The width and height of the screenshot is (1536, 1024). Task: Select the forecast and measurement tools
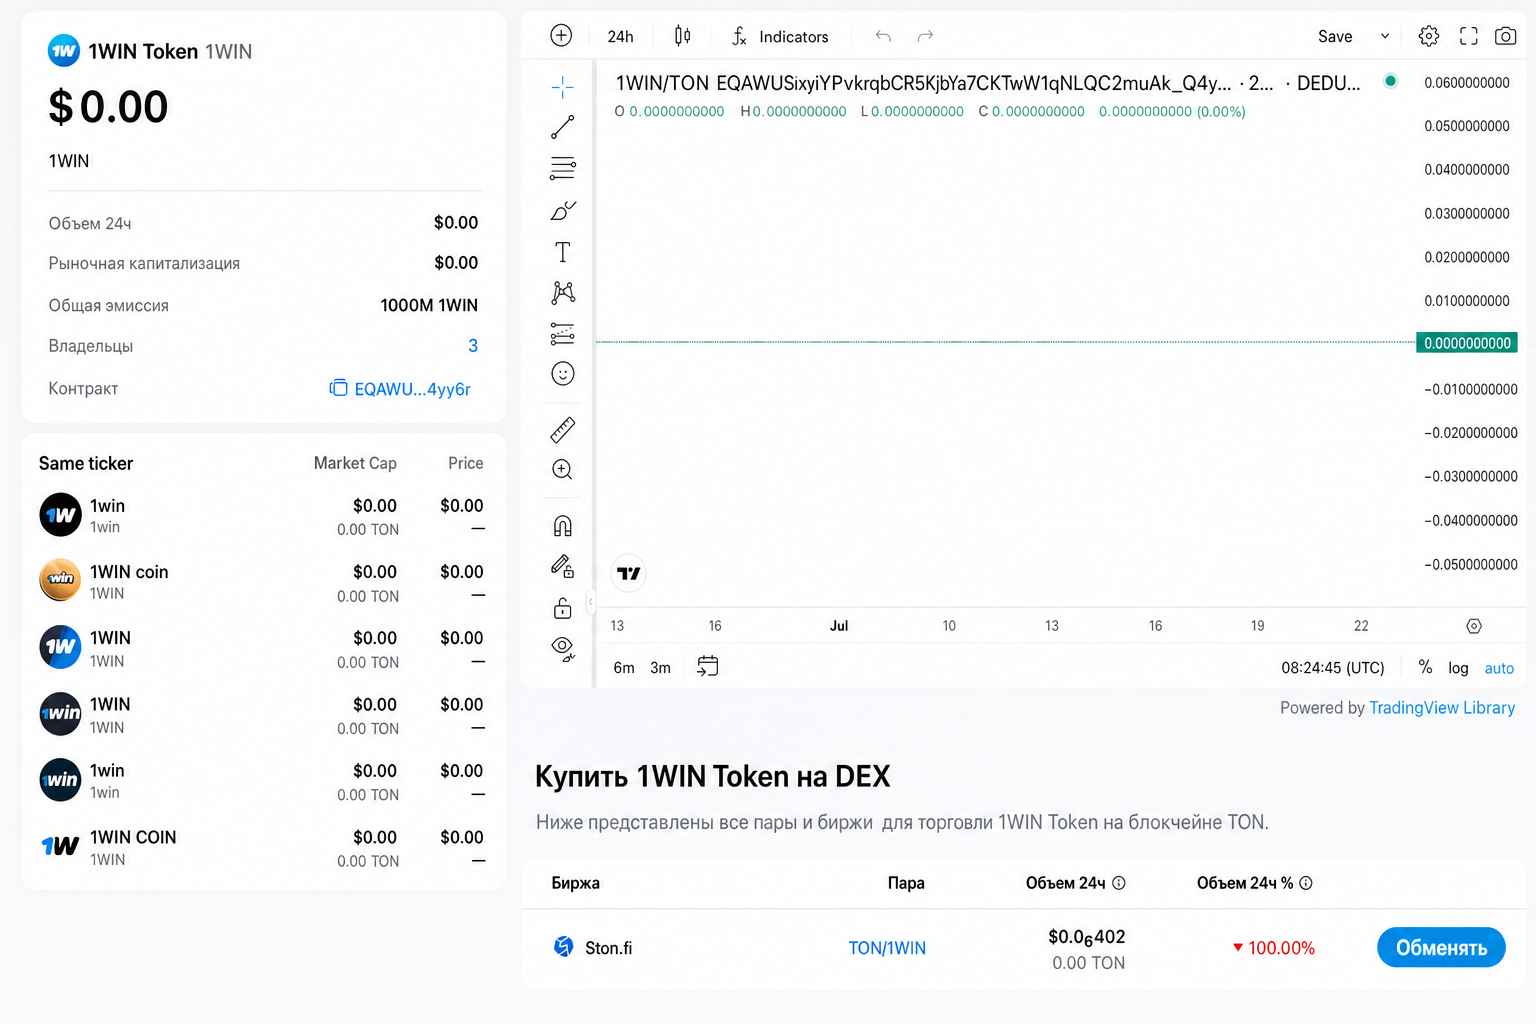tap(563, 333)
